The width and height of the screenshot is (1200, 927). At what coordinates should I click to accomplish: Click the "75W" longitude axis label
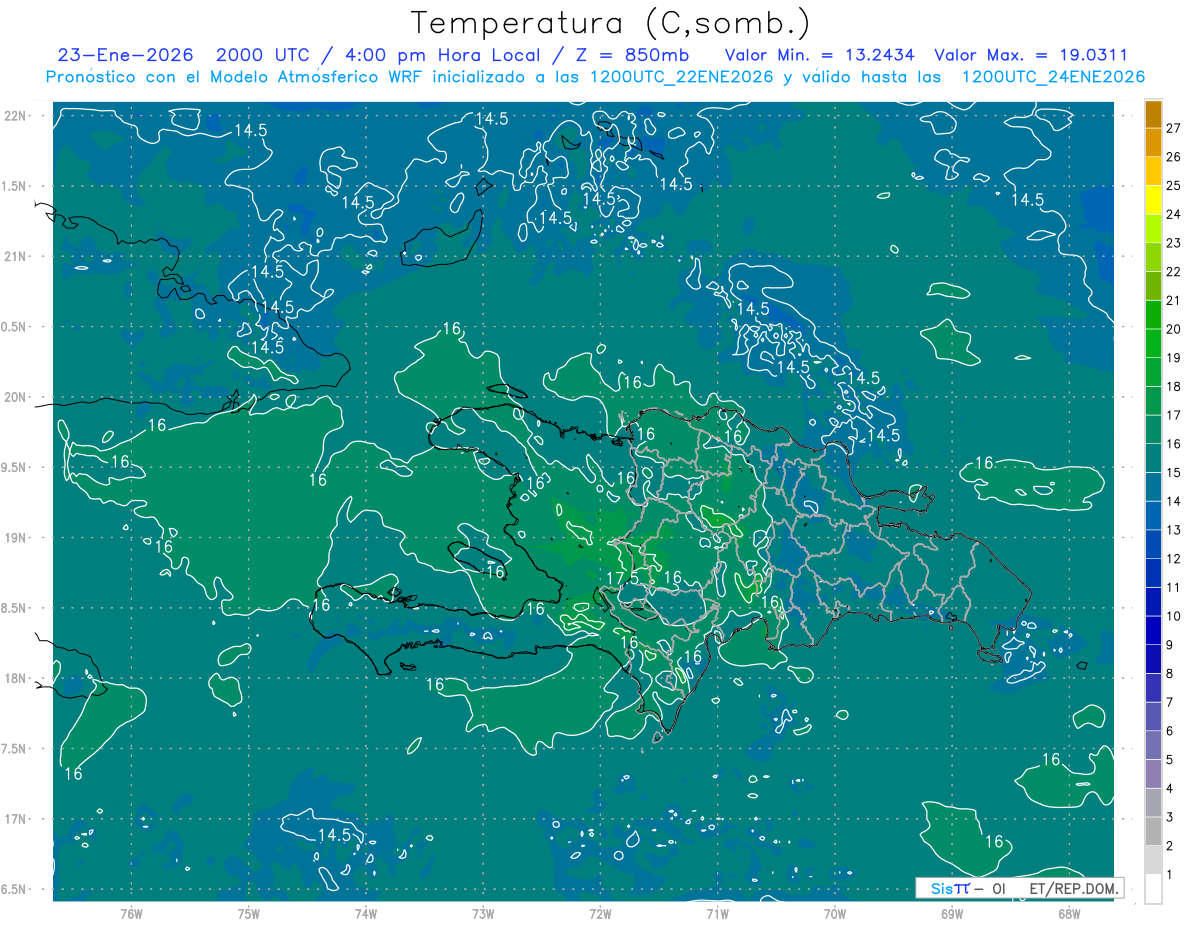(249, 914)
